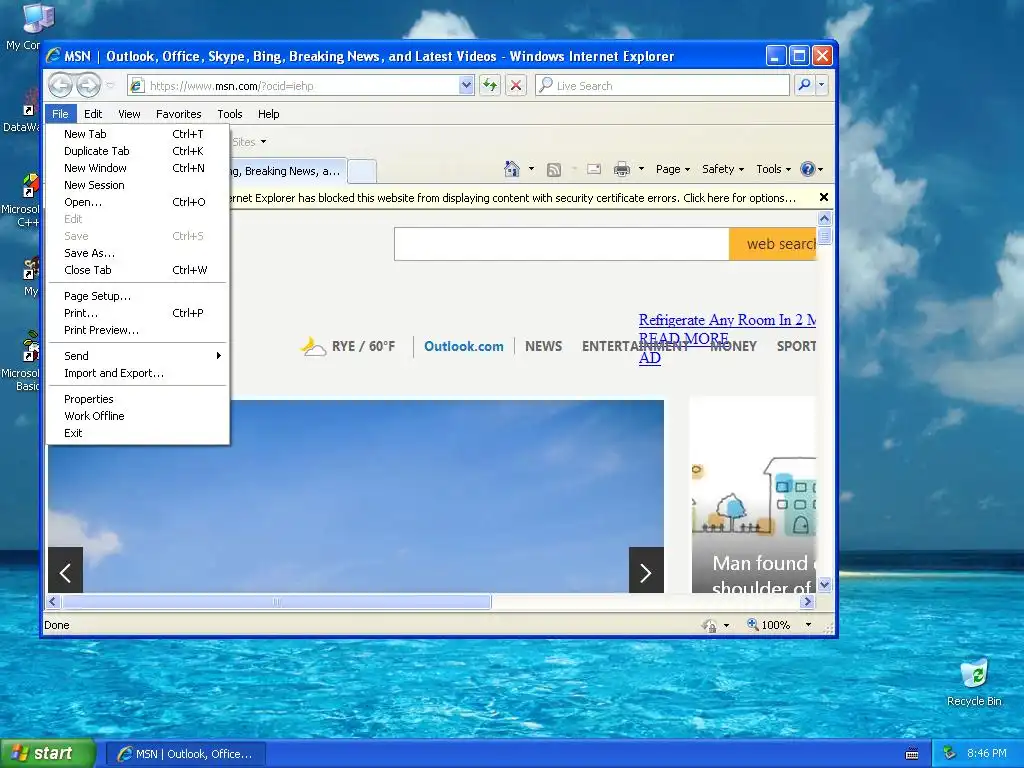Open the recent pages dropdown arrow
The image size is (1024, 768).
coord(110,86)
